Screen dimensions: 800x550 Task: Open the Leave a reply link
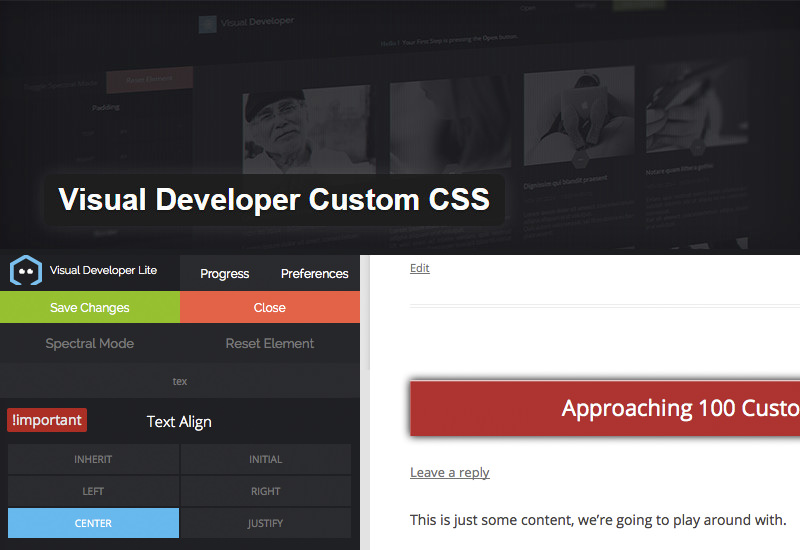coord(449,472)
